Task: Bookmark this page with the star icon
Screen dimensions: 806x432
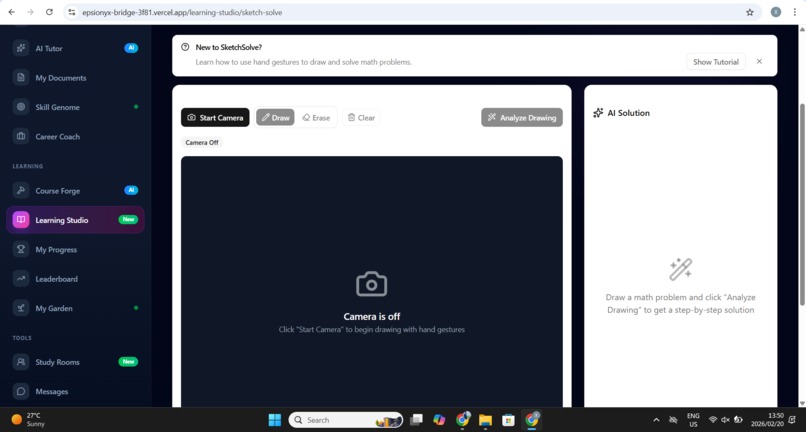Action: (x=749, y=12)
